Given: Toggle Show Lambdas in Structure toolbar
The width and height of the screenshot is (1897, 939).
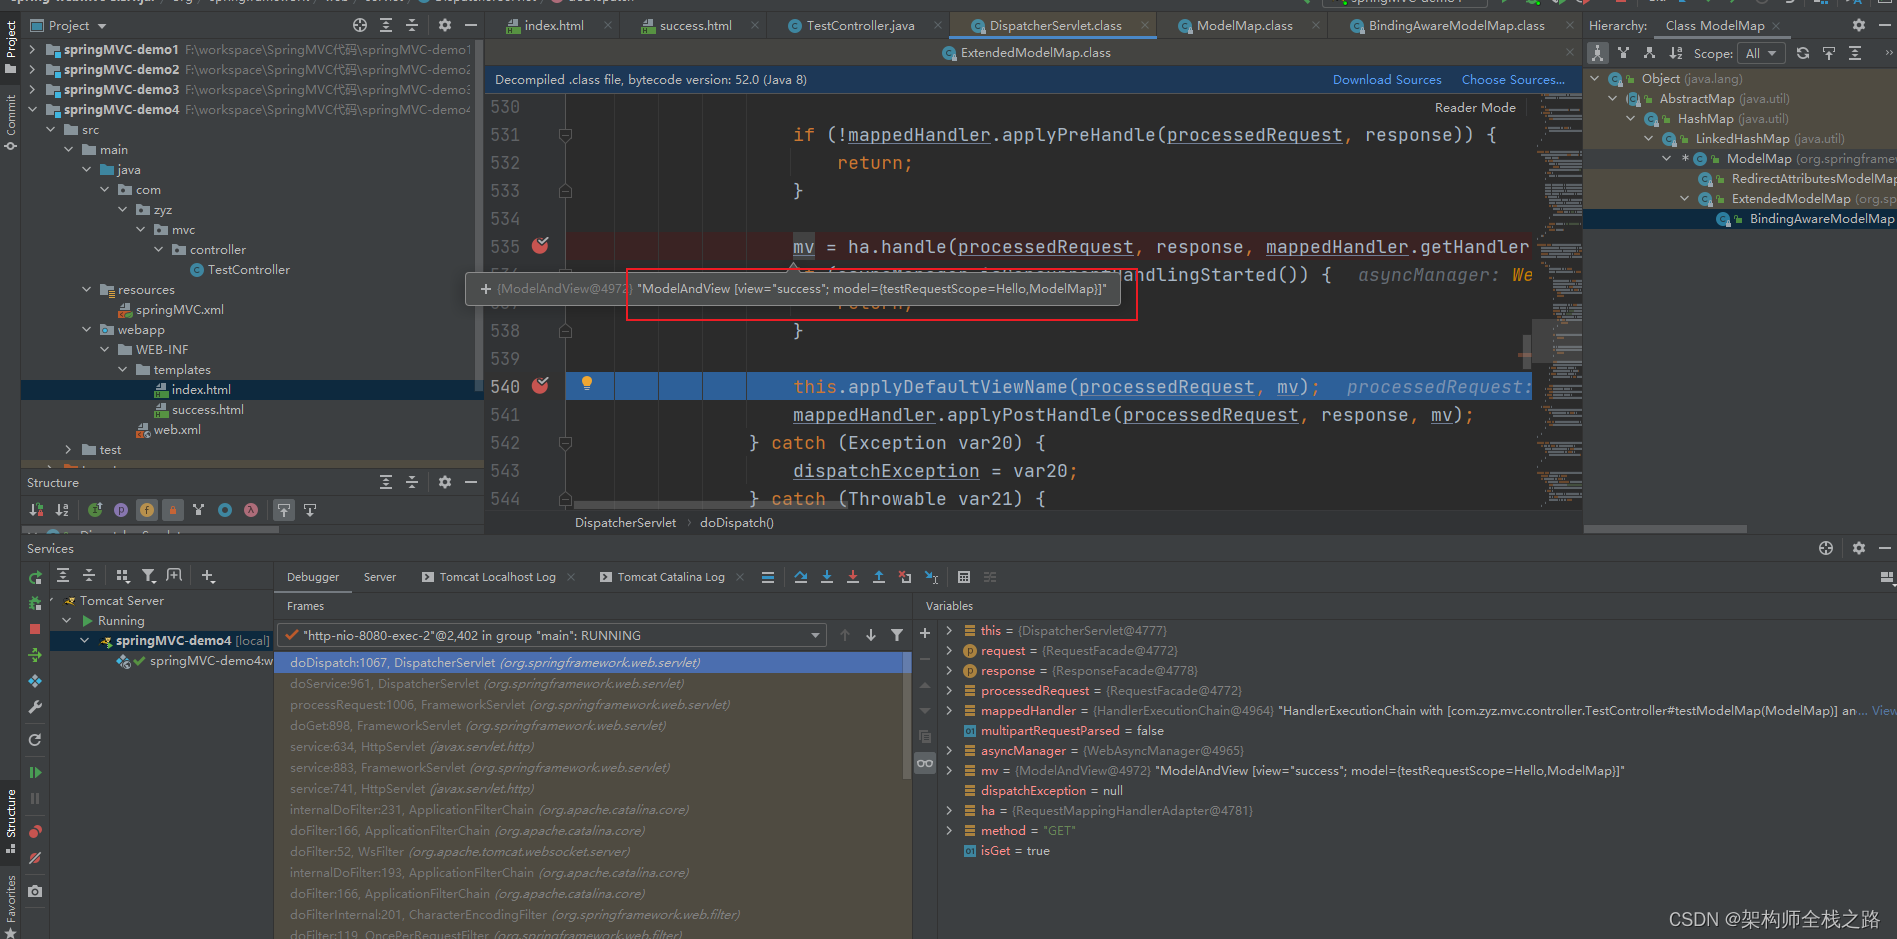Looking at the screenshot, I should coord(251,510).
